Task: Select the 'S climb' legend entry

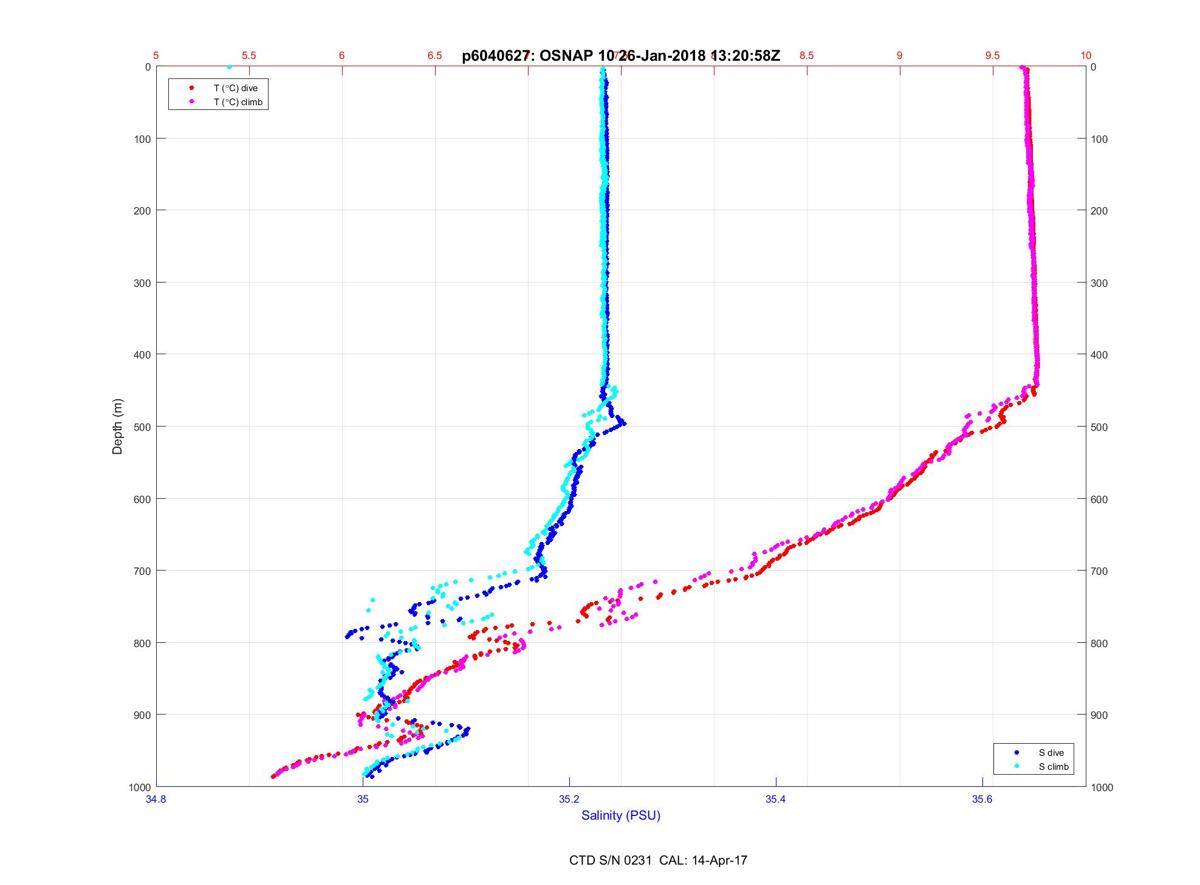Action: [x=1054, y=766]
